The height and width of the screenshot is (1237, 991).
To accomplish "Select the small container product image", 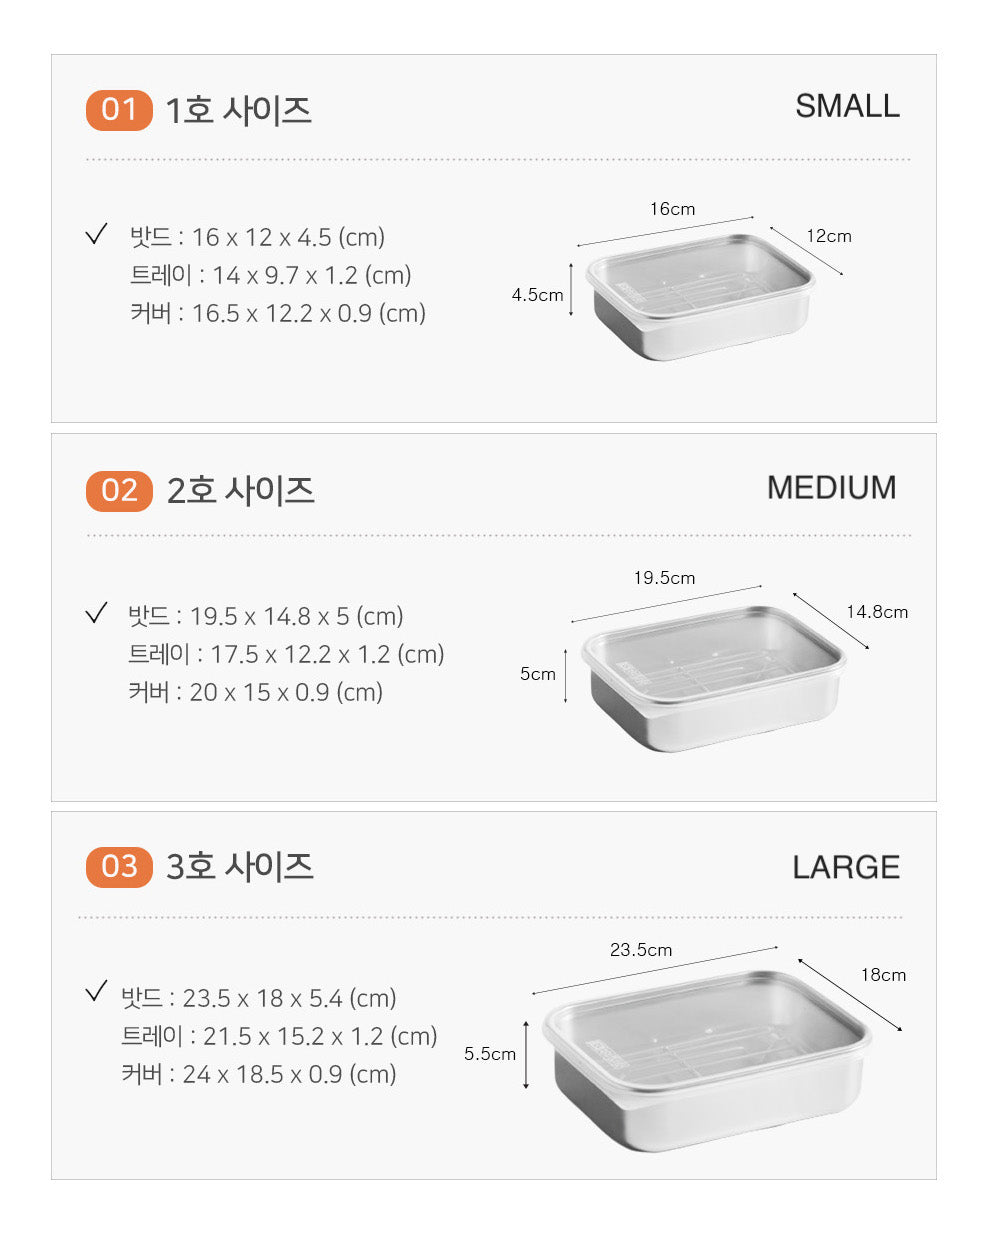I will coord(702,296).
